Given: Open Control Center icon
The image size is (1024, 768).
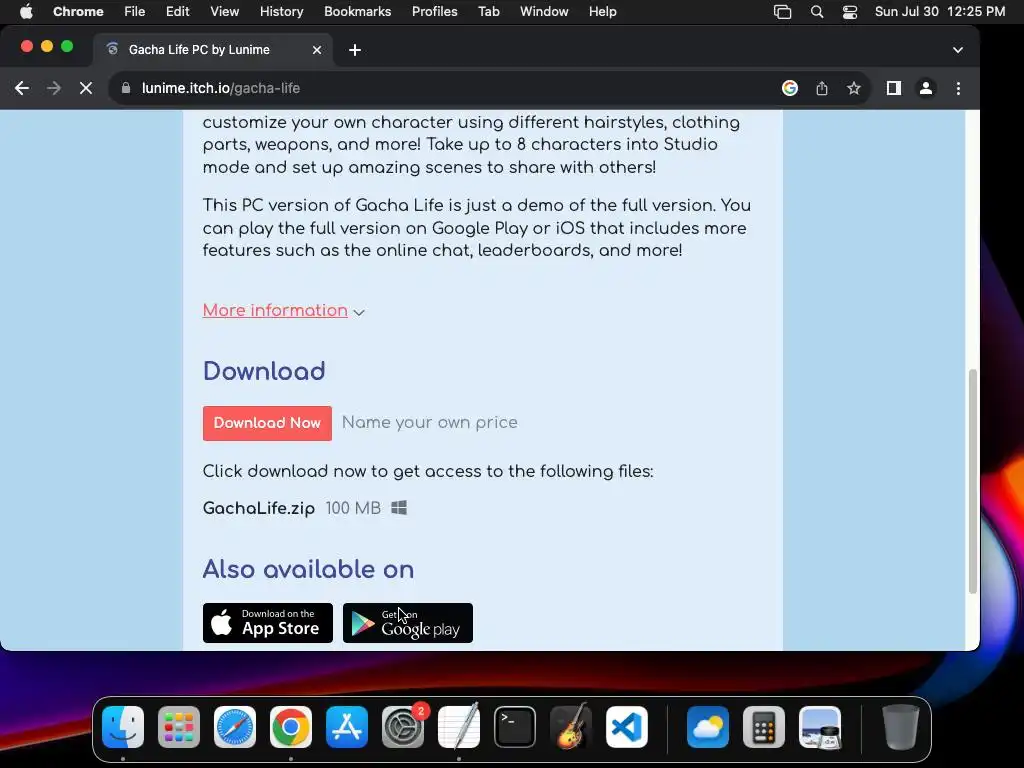Looking at the screenshot, I should click(850, 12).
